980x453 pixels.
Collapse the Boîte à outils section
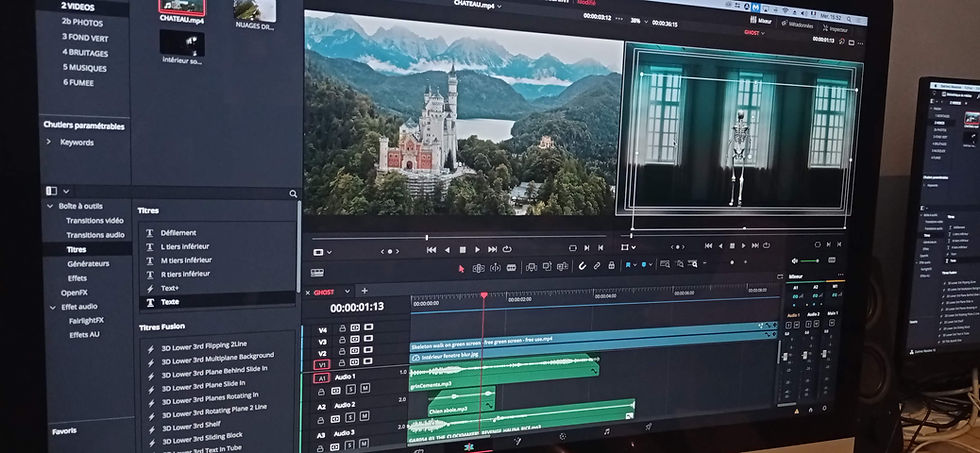[x=51, y=206]
